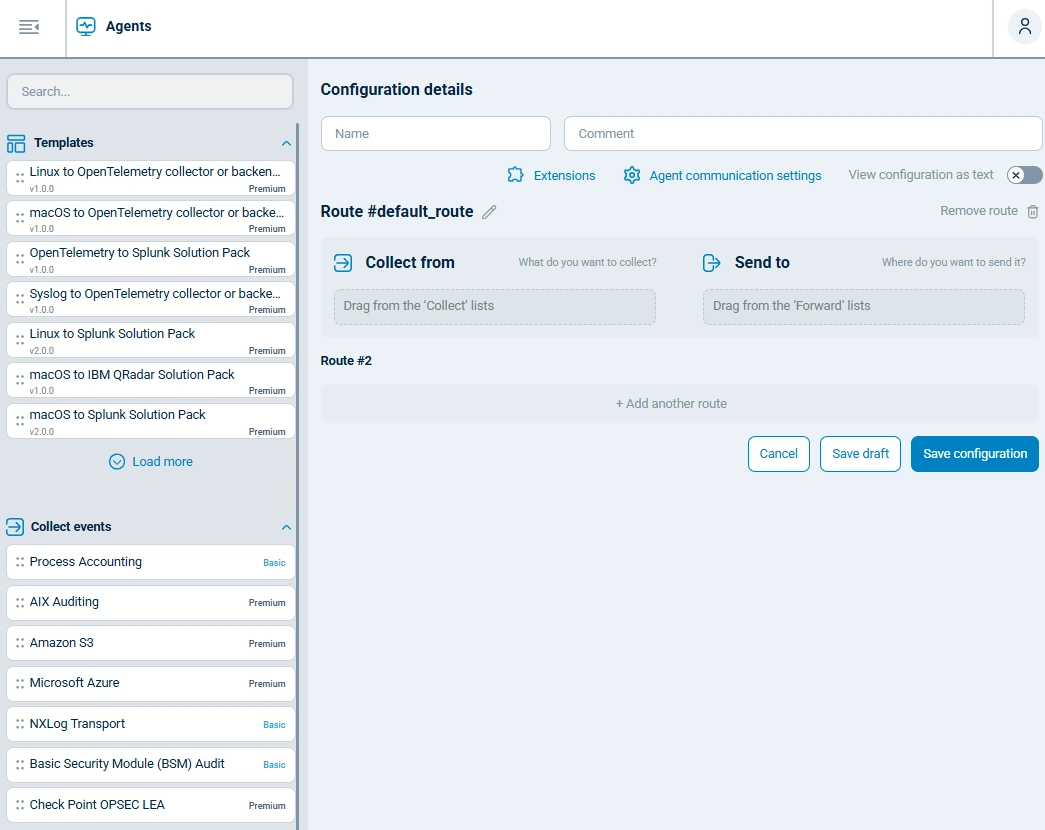Click the pencil to rename default_route
This screenshot has height=830, width=1045.
click(x=489, y=211)
